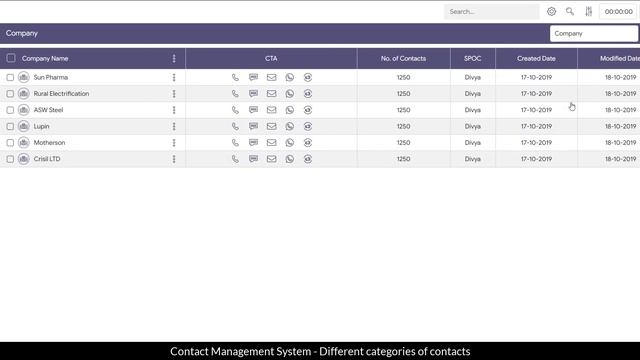Click the Company title in purple bar
Screen dimensions: 640x360
coord(22,33)
